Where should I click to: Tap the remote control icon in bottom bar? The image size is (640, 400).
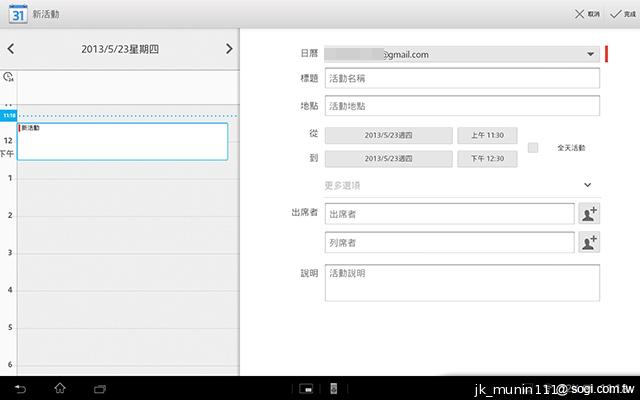(333, 389)
